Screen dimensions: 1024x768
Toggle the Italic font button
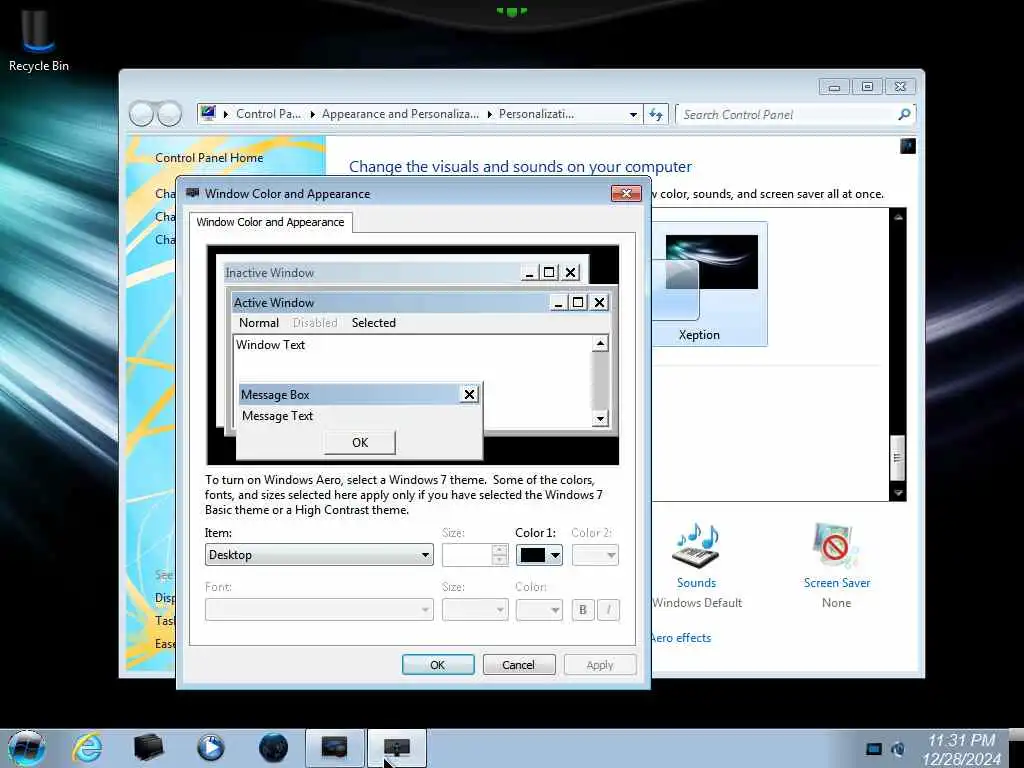point(609,609)
